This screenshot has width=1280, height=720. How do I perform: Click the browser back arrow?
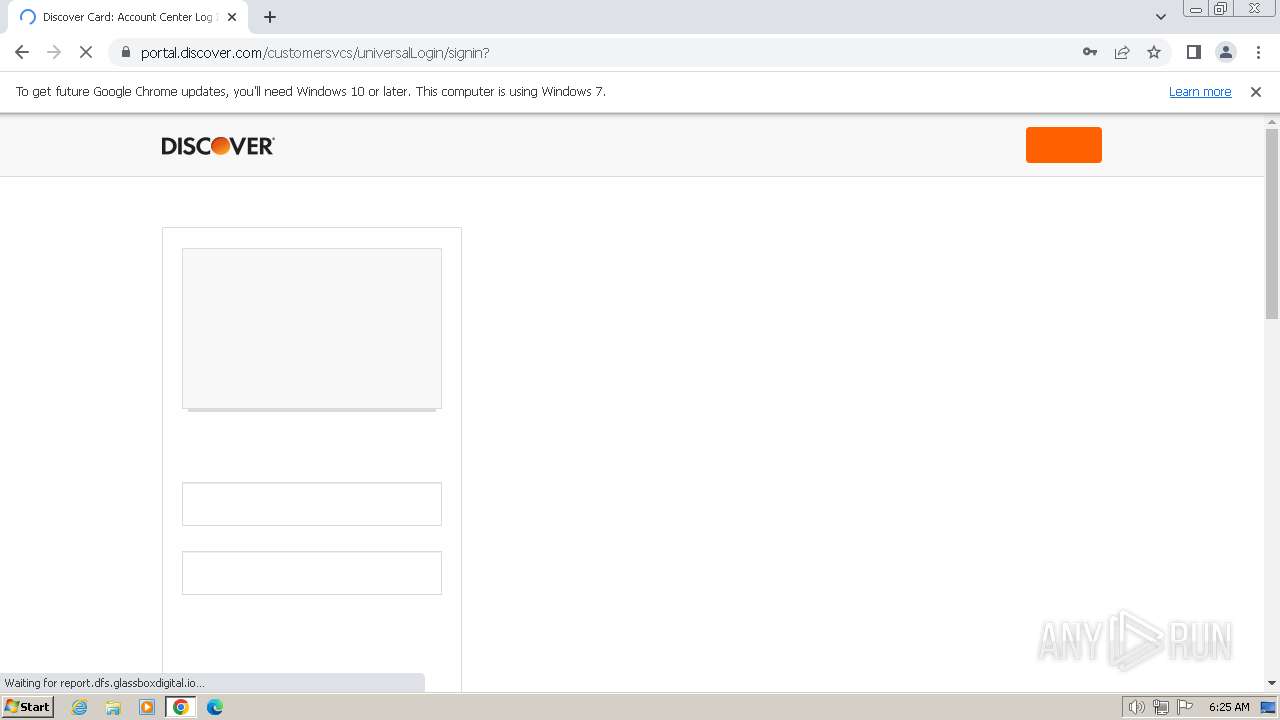click(x=22, y=52)
